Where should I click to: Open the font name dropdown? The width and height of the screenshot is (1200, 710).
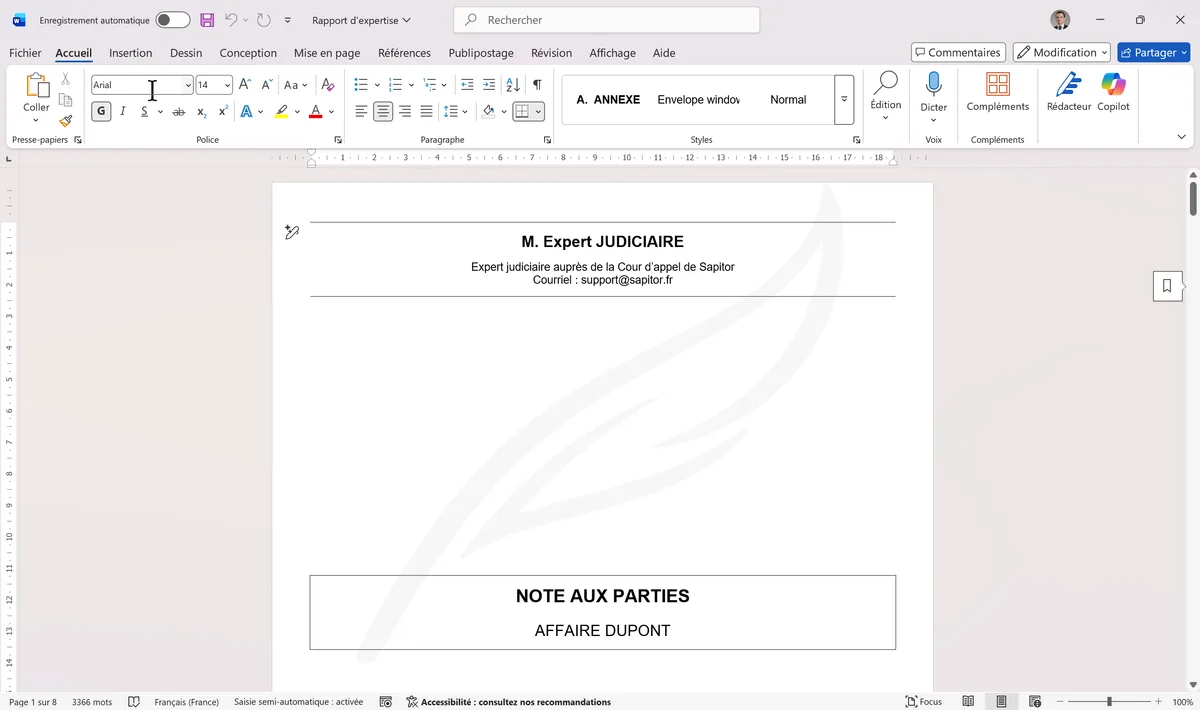tap(188, 84)
